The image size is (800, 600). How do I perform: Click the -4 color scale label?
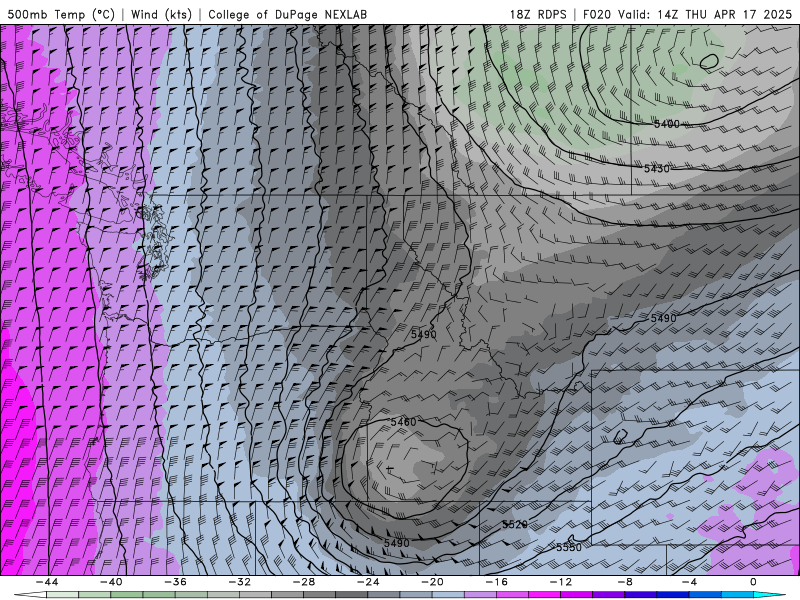(689, 582)
